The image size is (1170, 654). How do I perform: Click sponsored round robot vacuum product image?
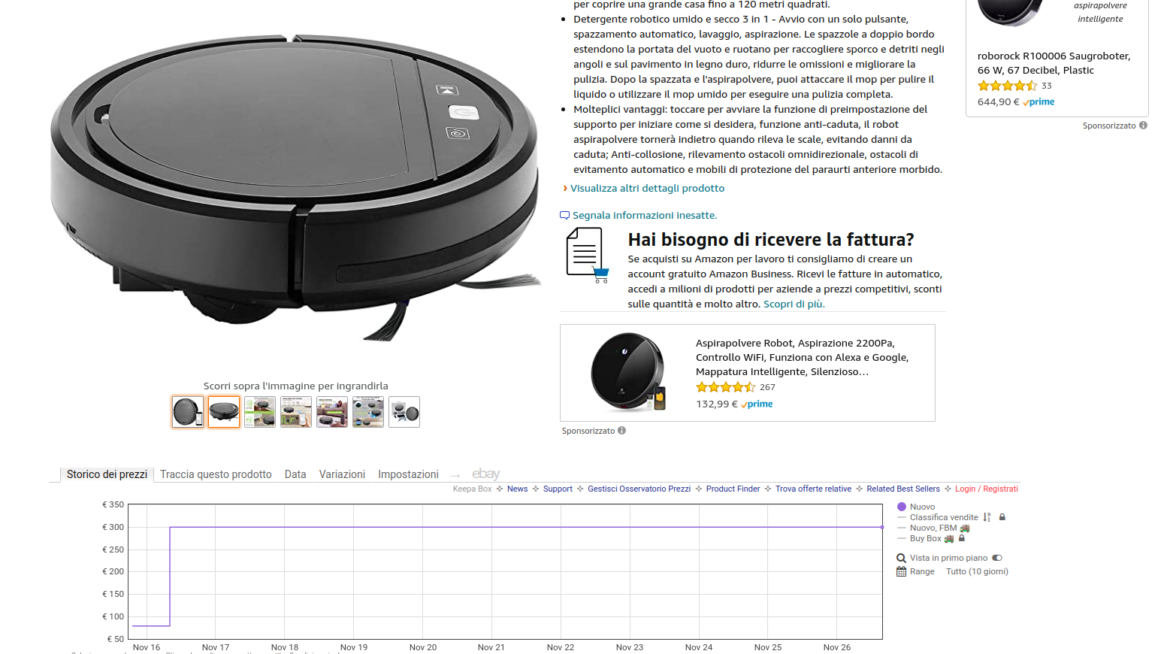(x=628, y=372)
